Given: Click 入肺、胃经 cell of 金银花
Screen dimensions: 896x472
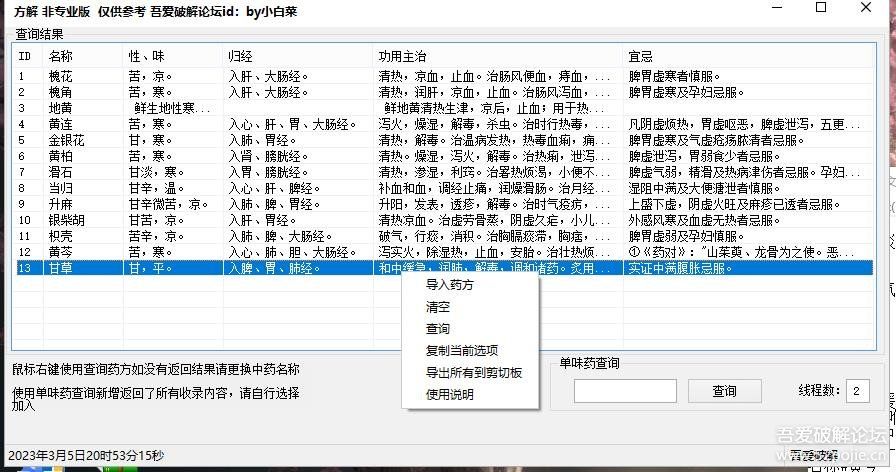Looking at the screenshot, I should click(262, 140).
